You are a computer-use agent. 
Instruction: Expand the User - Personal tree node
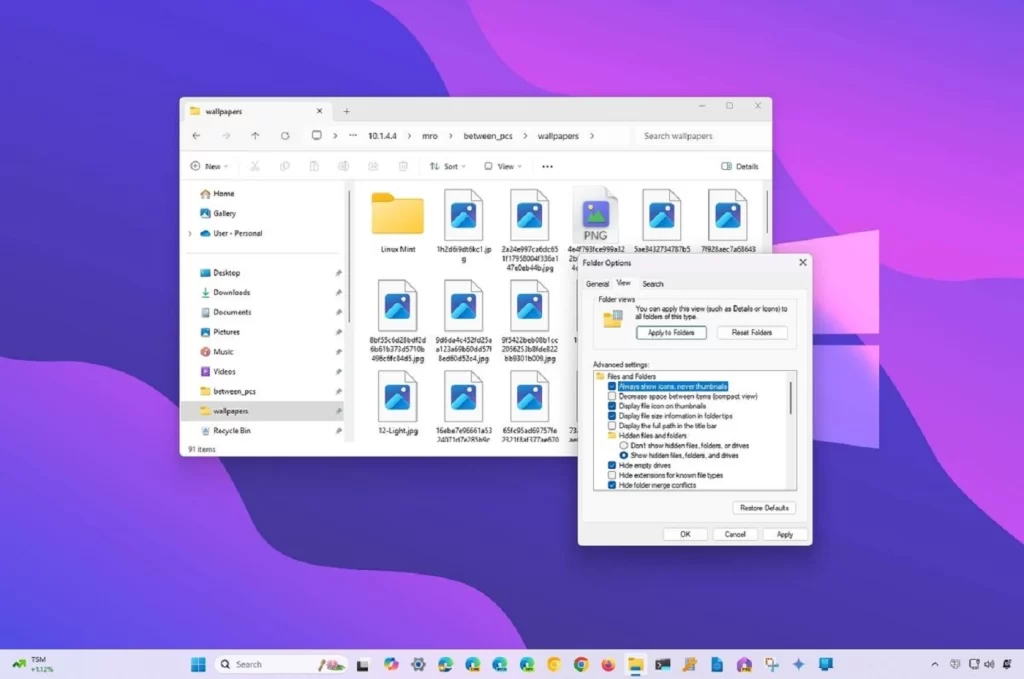point(190,233)
